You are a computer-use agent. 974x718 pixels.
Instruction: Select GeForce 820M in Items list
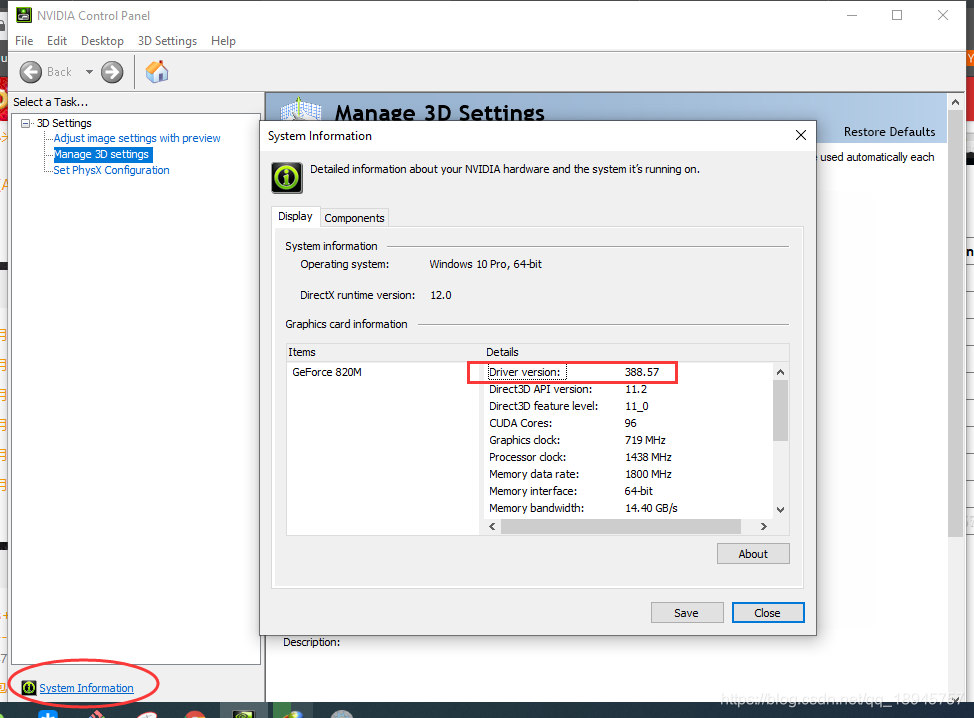(x=327, y=372)
